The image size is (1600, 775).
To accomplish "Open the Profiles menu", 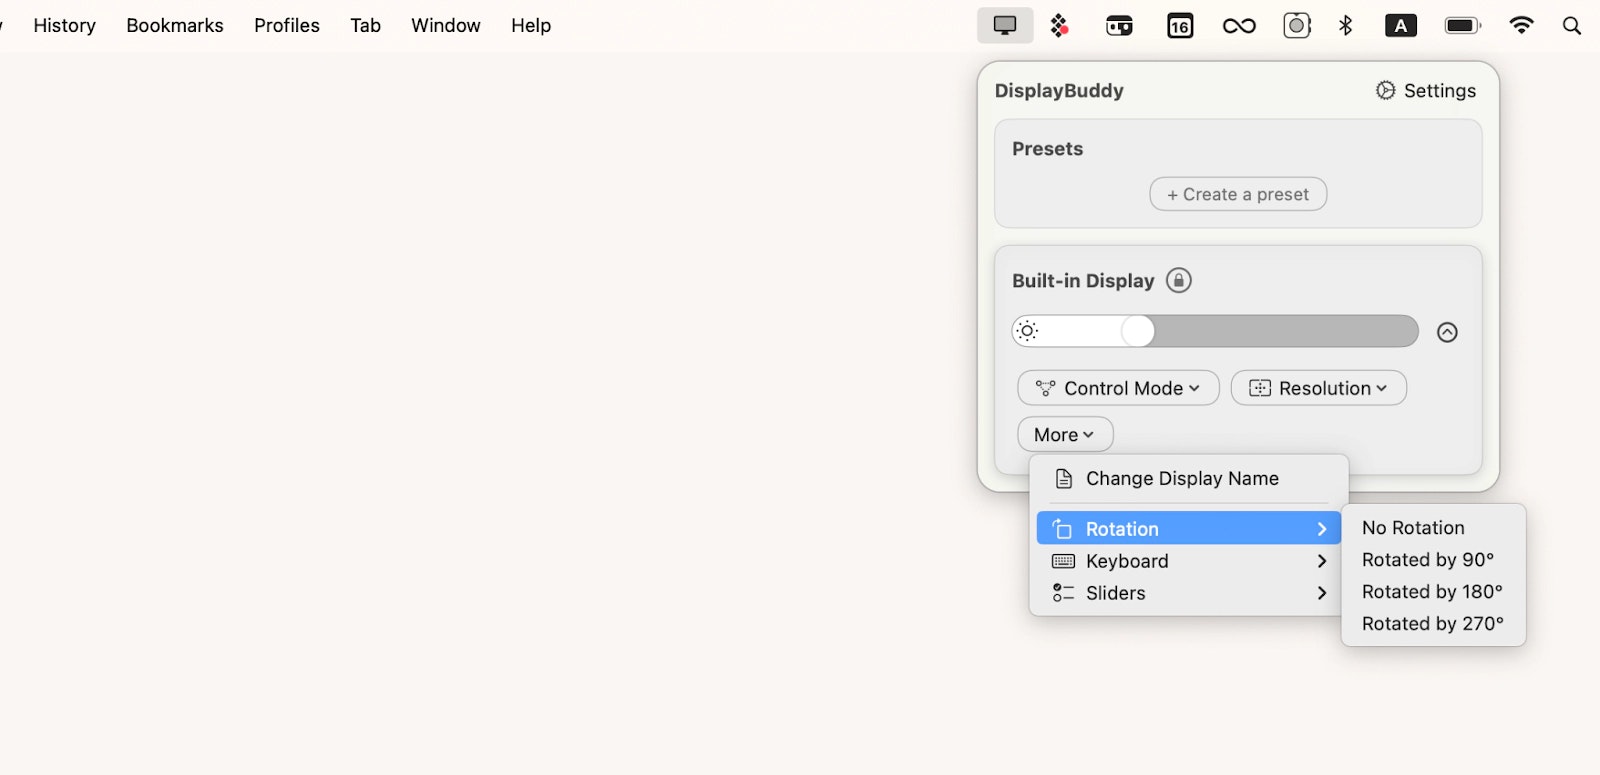I will (287, 26).
